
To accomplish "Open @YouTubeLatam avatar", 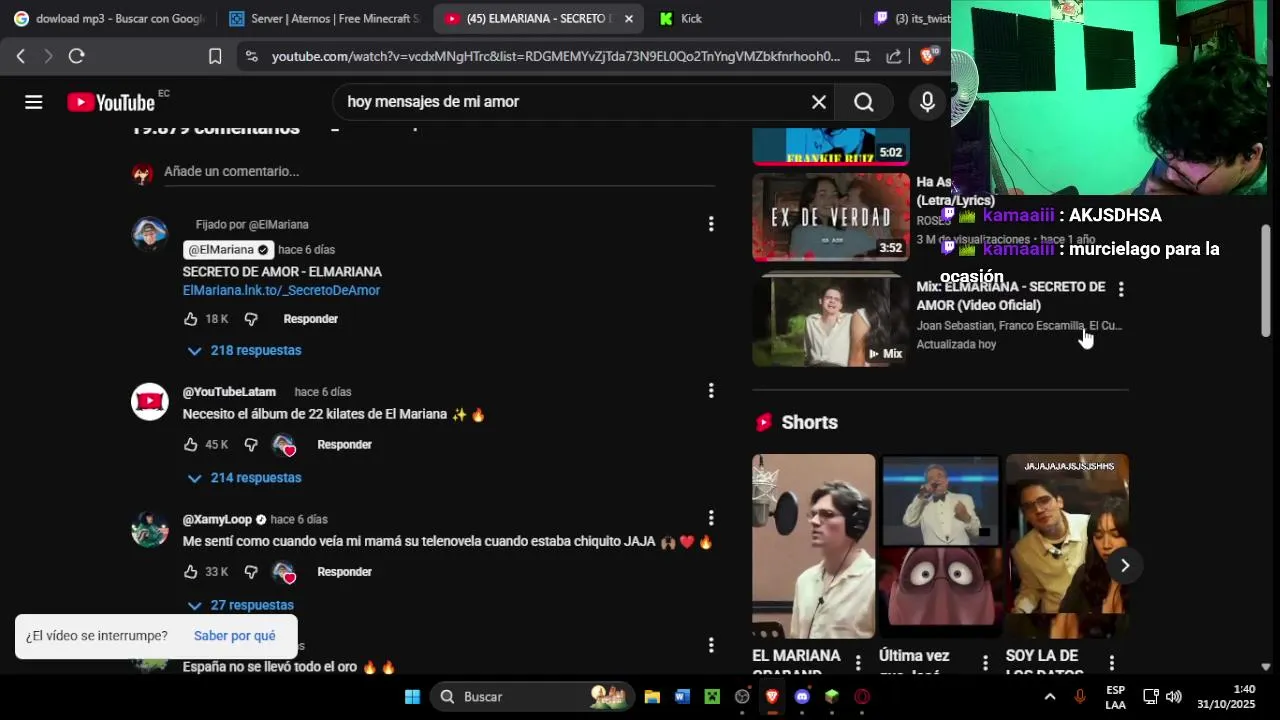I will coord(150,402).
